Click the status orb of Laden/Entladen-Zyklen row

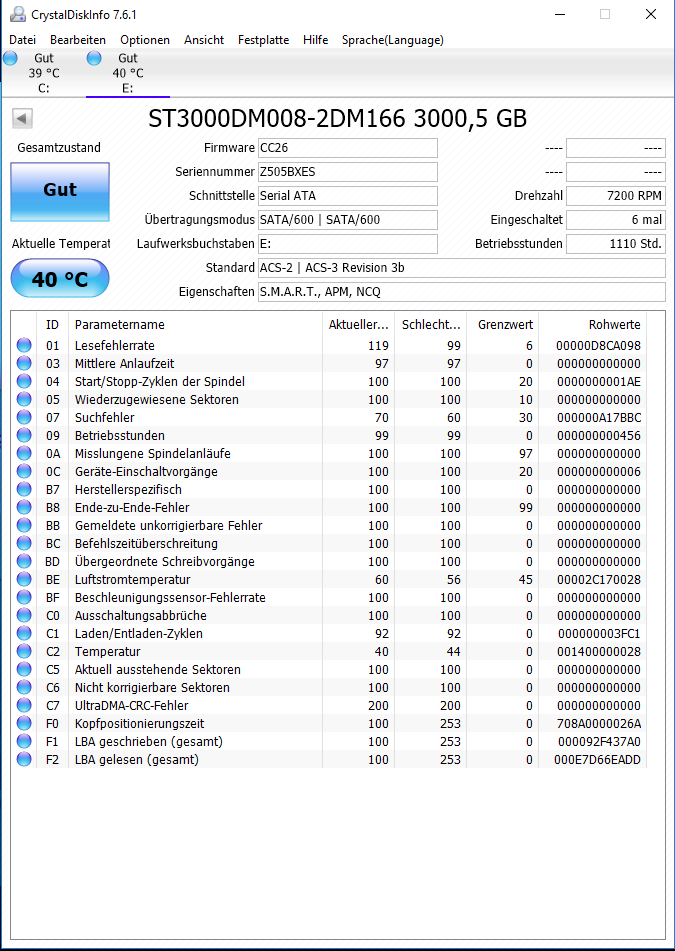[24, 633]
